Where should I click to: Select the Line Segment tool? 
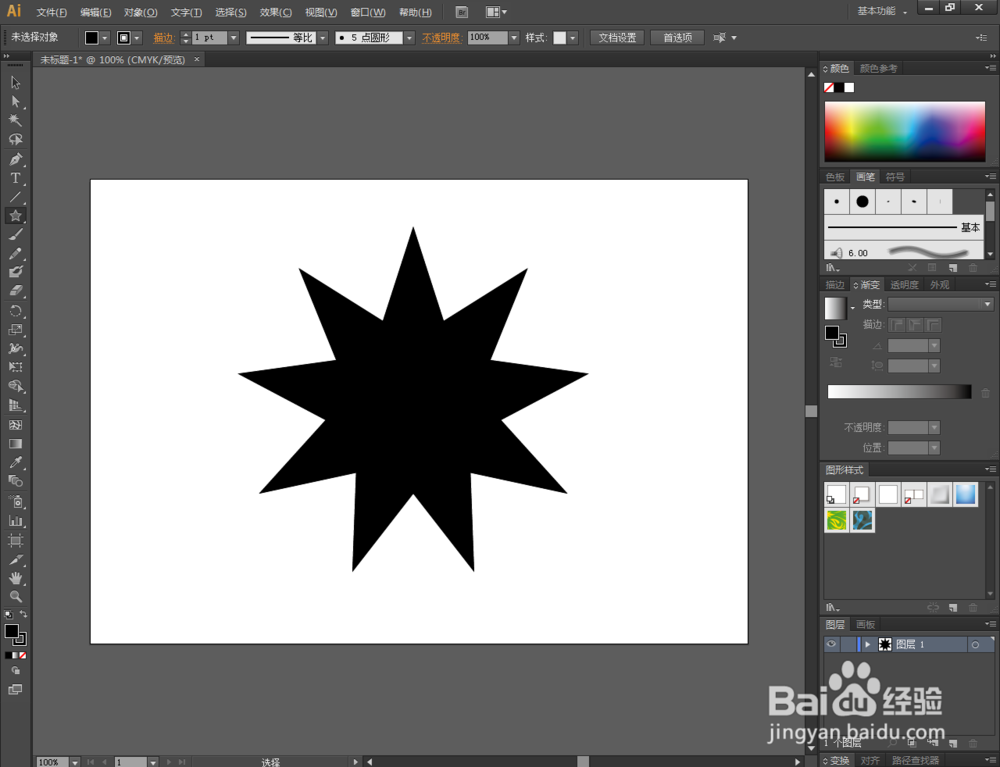click(x=15, y=197)
